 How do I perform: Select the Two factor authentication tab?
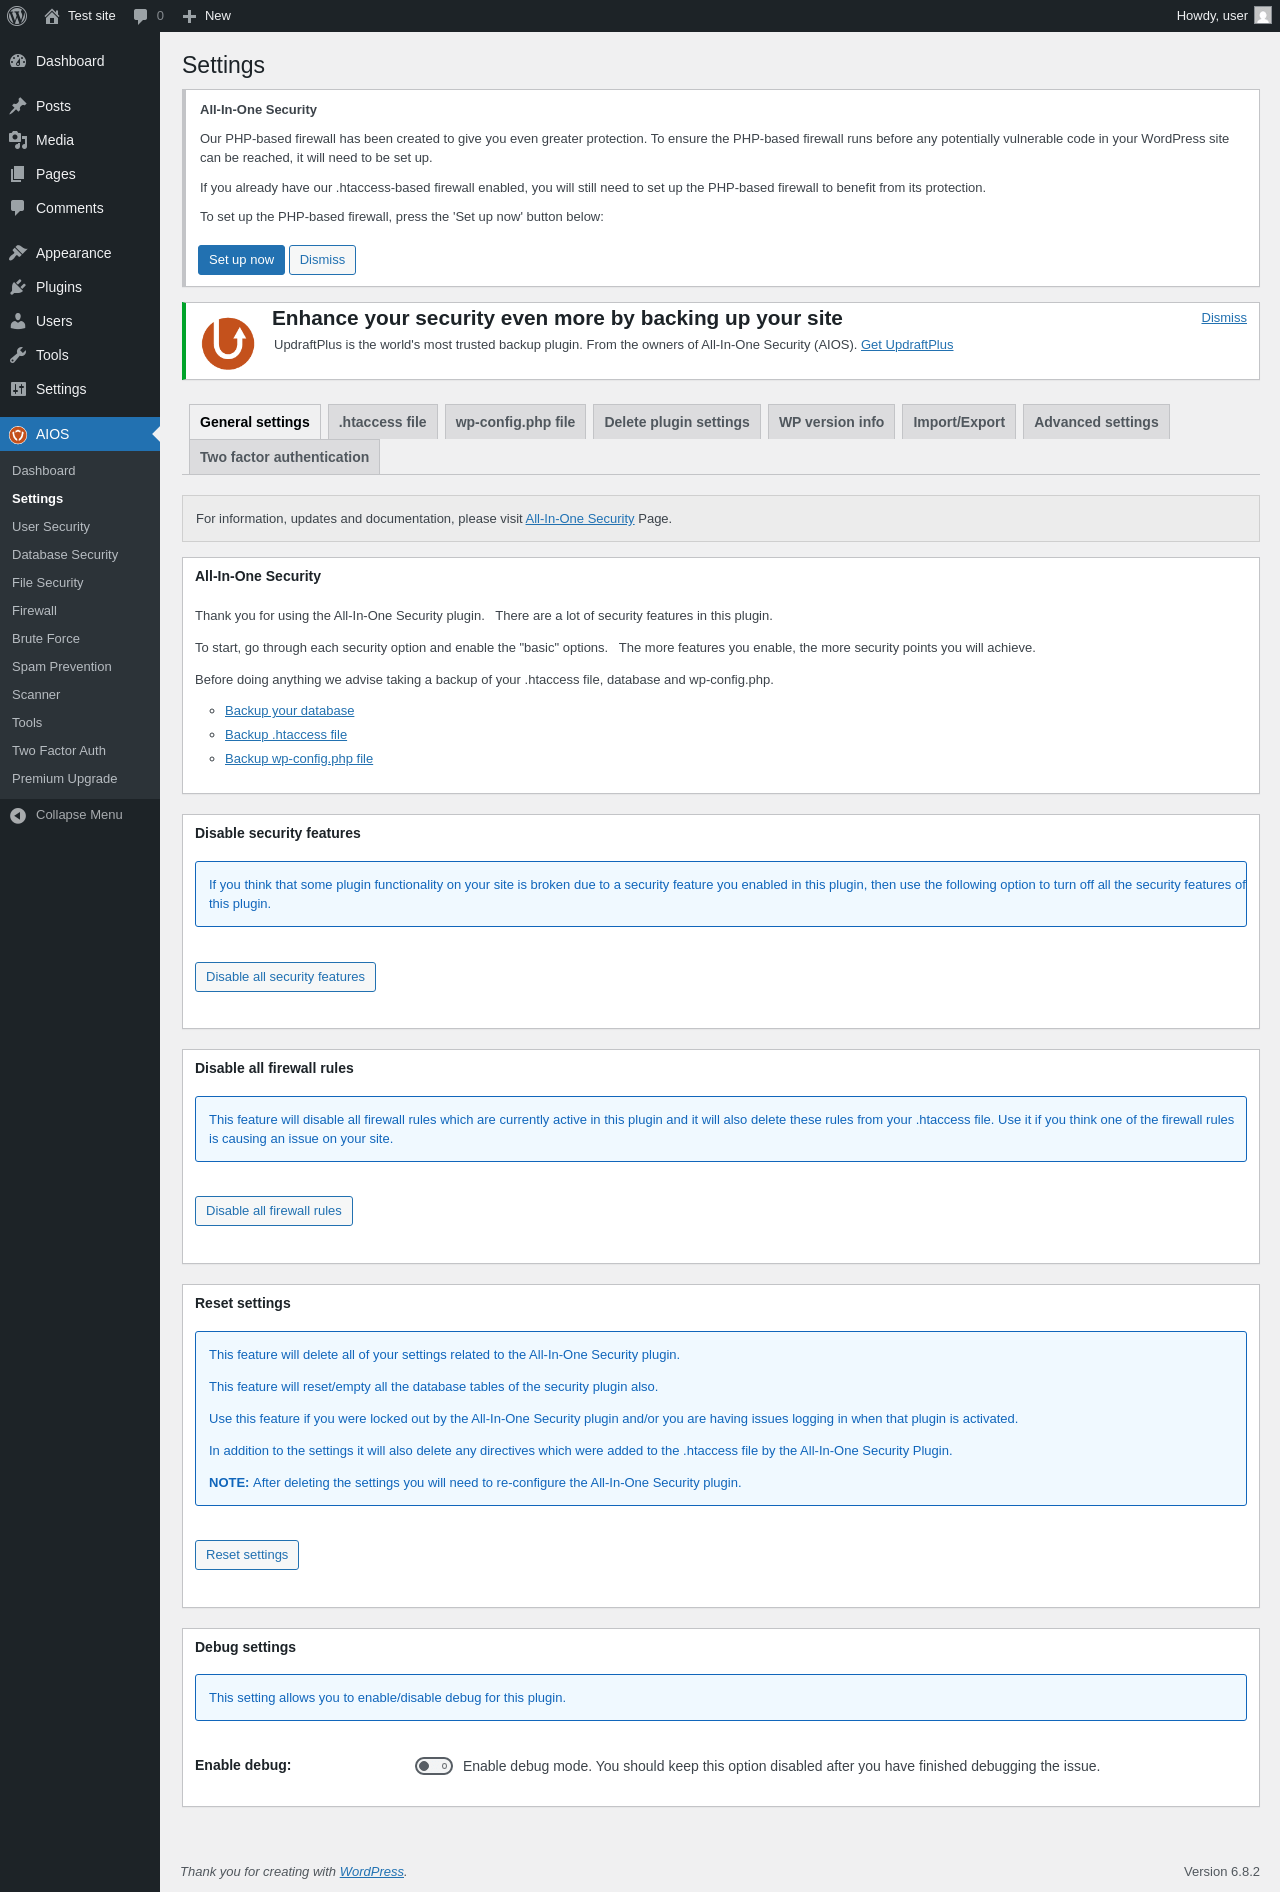click(x=284, y=457)
